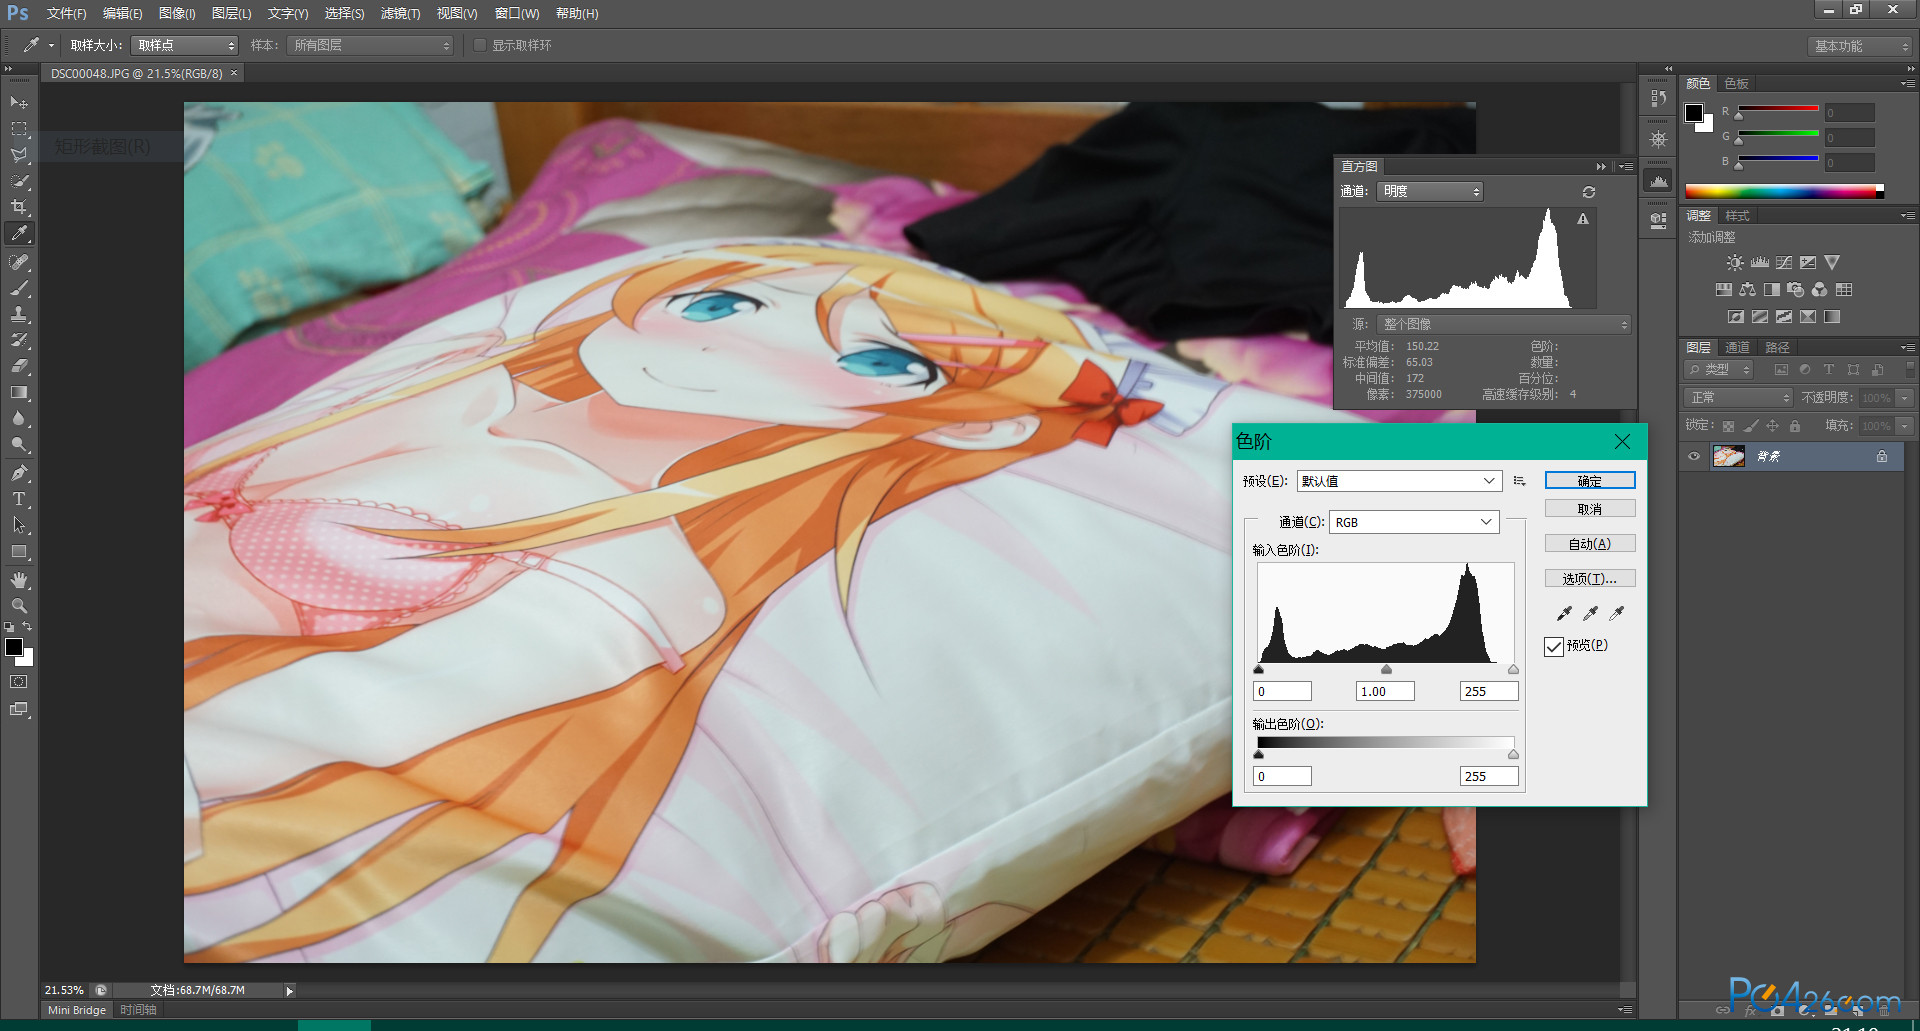Image resolution: width=1920 pixels, height=1031 pixels.
Task: Toggle lock image pixels brush icon
Action: [x=1751, y=426]
